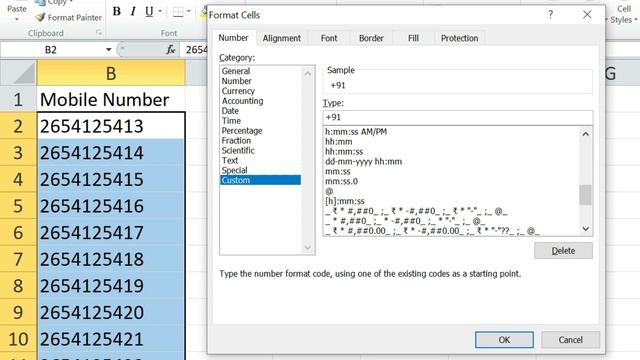Toggle Bold formatting in the ribbon

coord(116,11)
